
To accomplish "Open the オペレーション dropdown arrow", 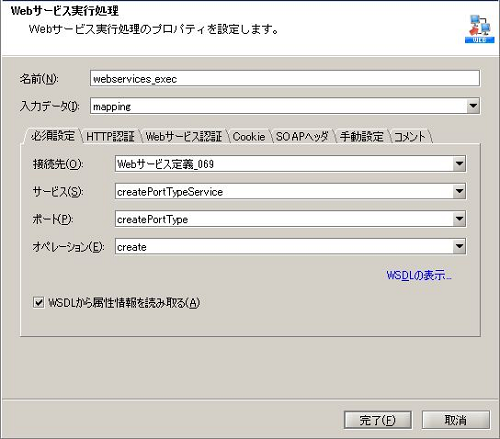I will [459, 247].
